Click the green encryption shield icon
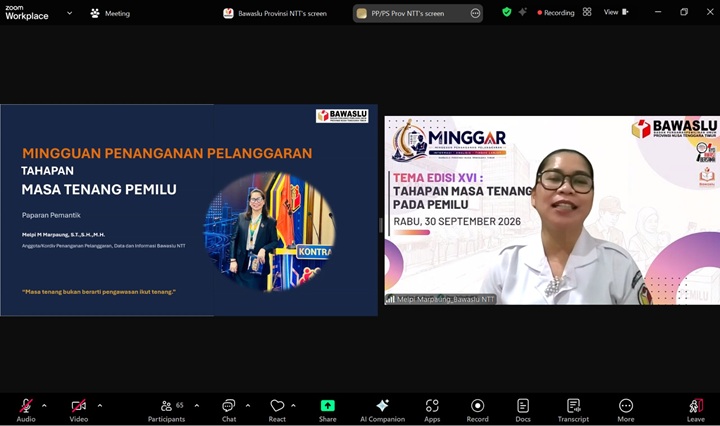720x426 pixels. click(x=506, y=12)
